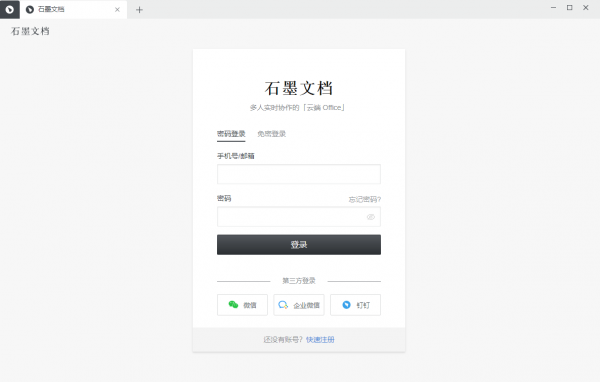Minimize the Shimo window
Viewport: 600px width, 382px height.
pyautogui.click(x=553, y=8)
